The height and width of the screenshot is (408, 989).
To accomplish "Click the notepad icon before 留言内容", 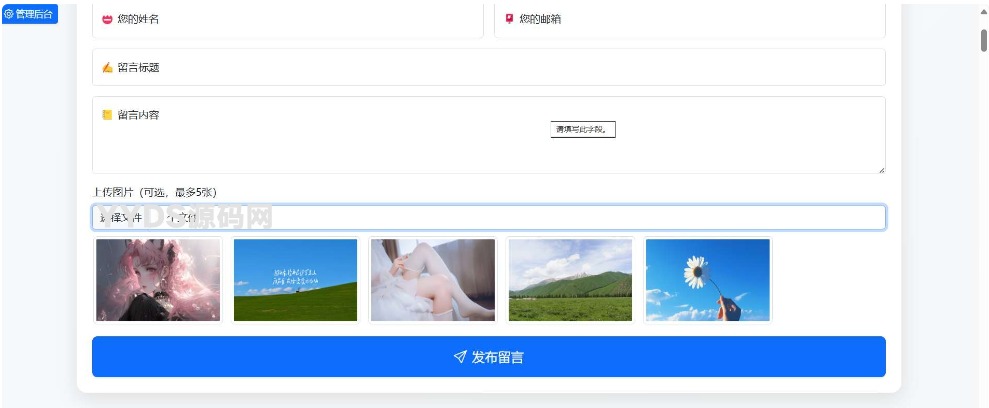I will 107,115.
